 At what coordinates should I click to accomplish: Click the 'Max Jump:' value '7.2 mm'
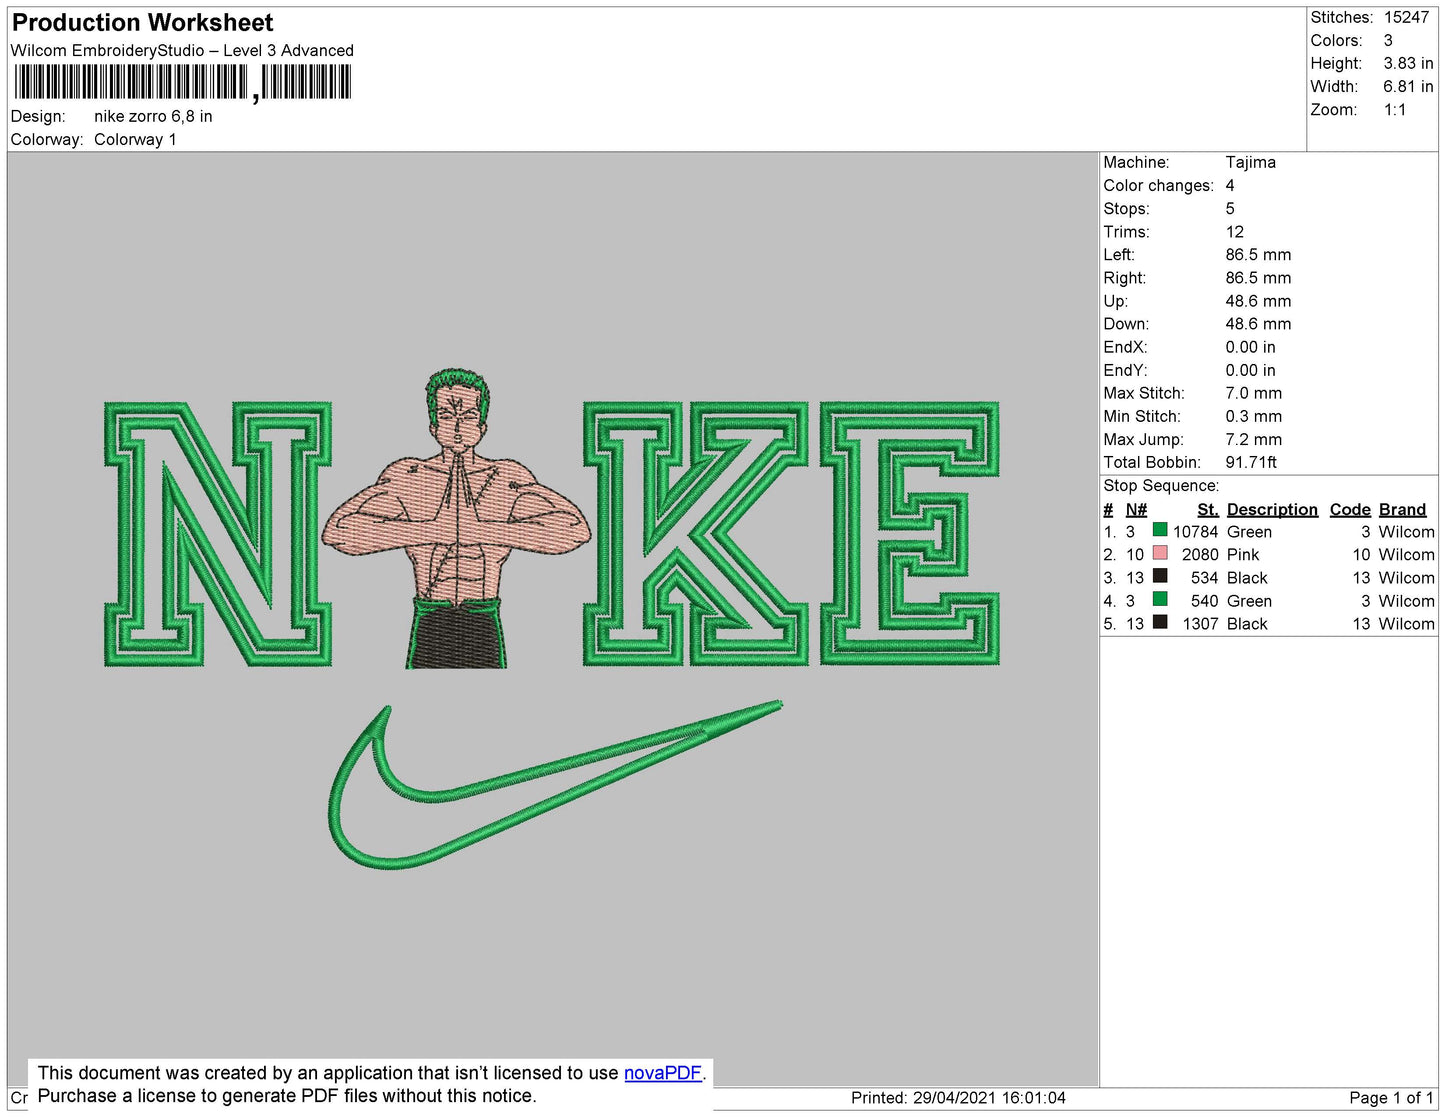(x=1253, y=439)
